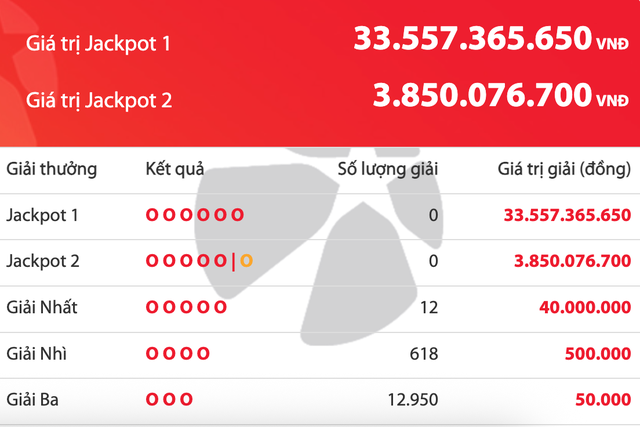The image size is (640, 427).
Task: Select the 618 winners count in Giải Nhì
Action: click(425, 353)
